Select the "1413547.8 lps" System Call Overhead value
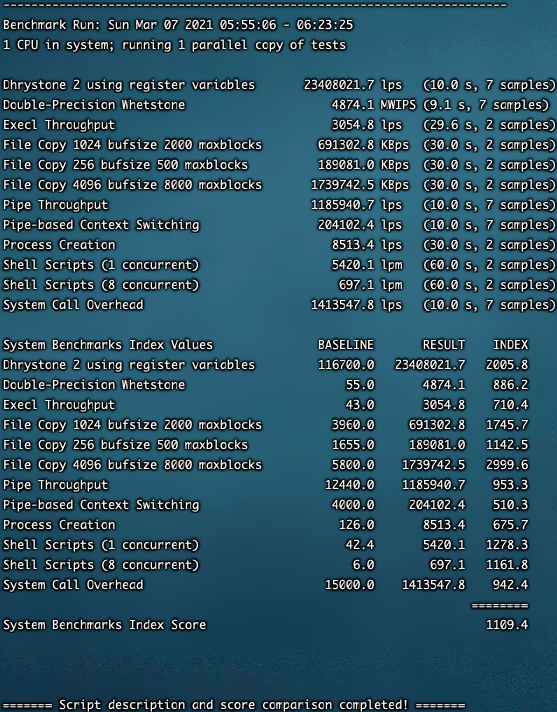Screen dimensions: 557x712 pos(356,305)
